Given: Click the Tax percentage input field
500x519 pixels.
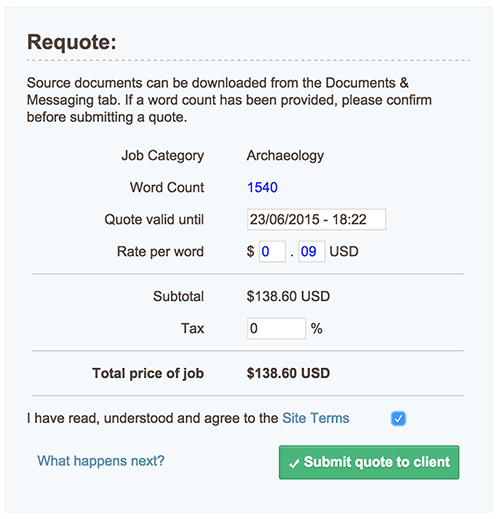Looking at the screenshot, I should [x=276, y=328].
